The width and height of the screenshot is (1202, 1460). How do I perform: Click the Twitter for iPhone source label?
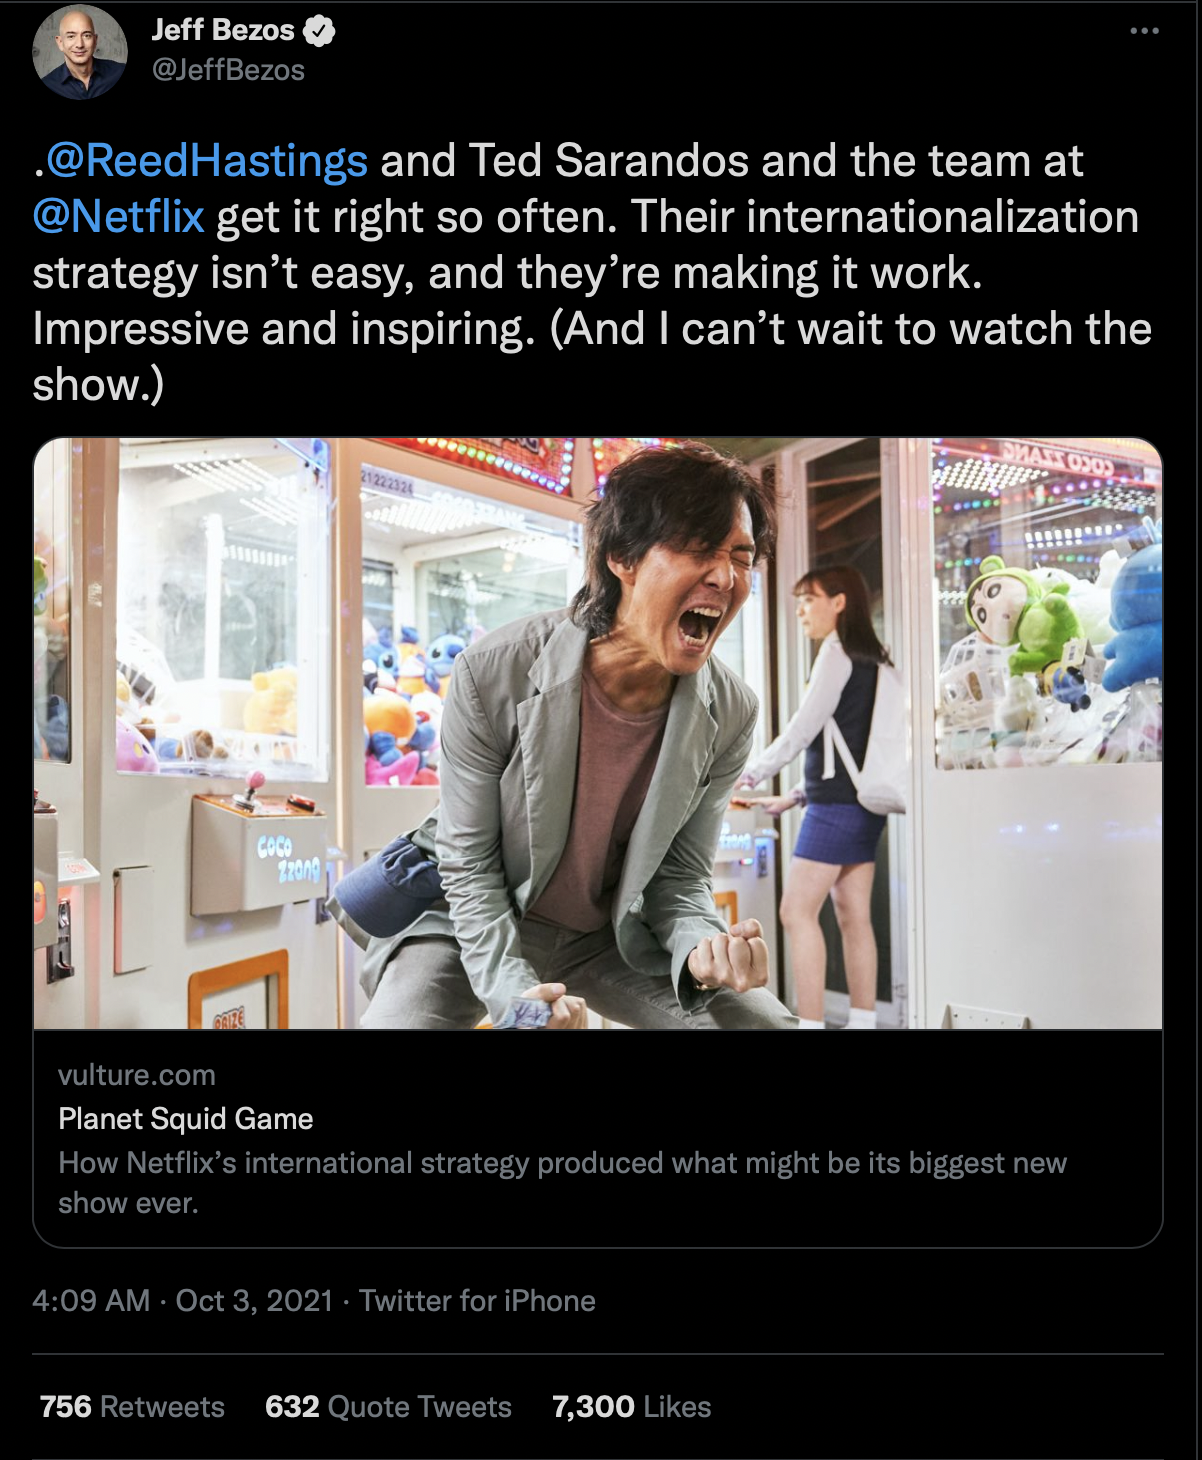point(477,1300)
